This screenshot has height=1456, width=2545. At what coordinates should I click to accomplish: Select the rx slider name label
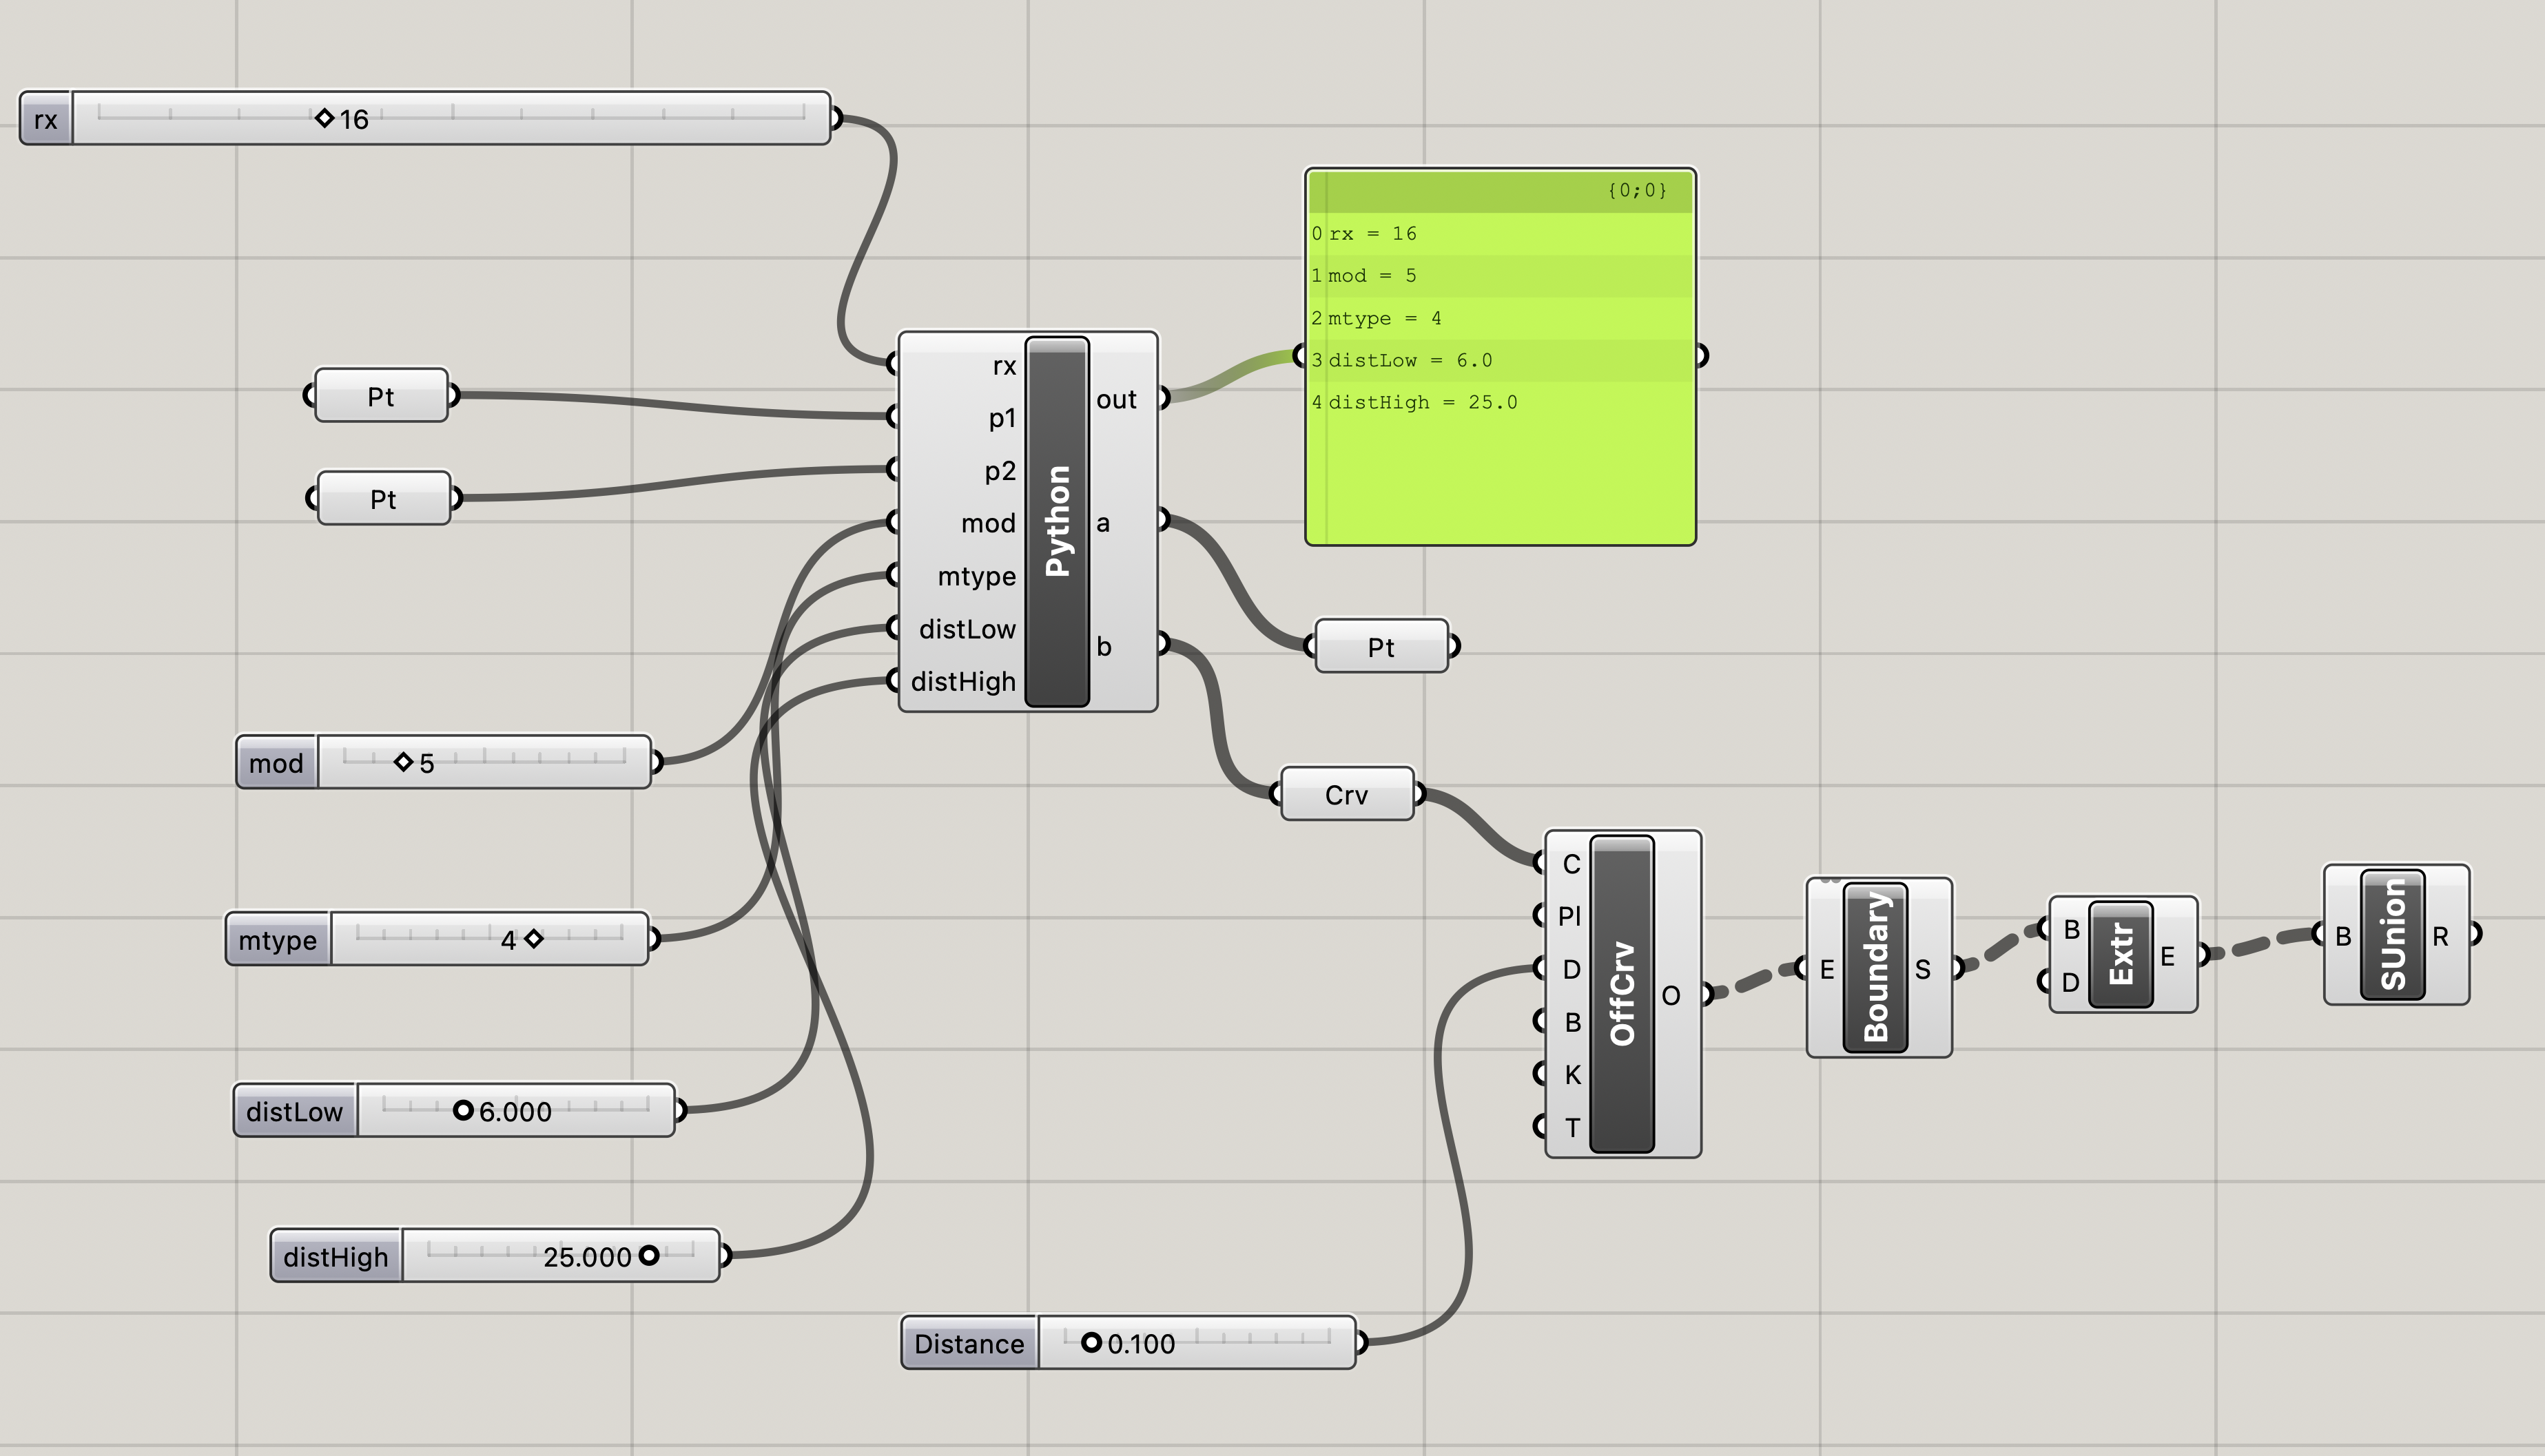46,119
